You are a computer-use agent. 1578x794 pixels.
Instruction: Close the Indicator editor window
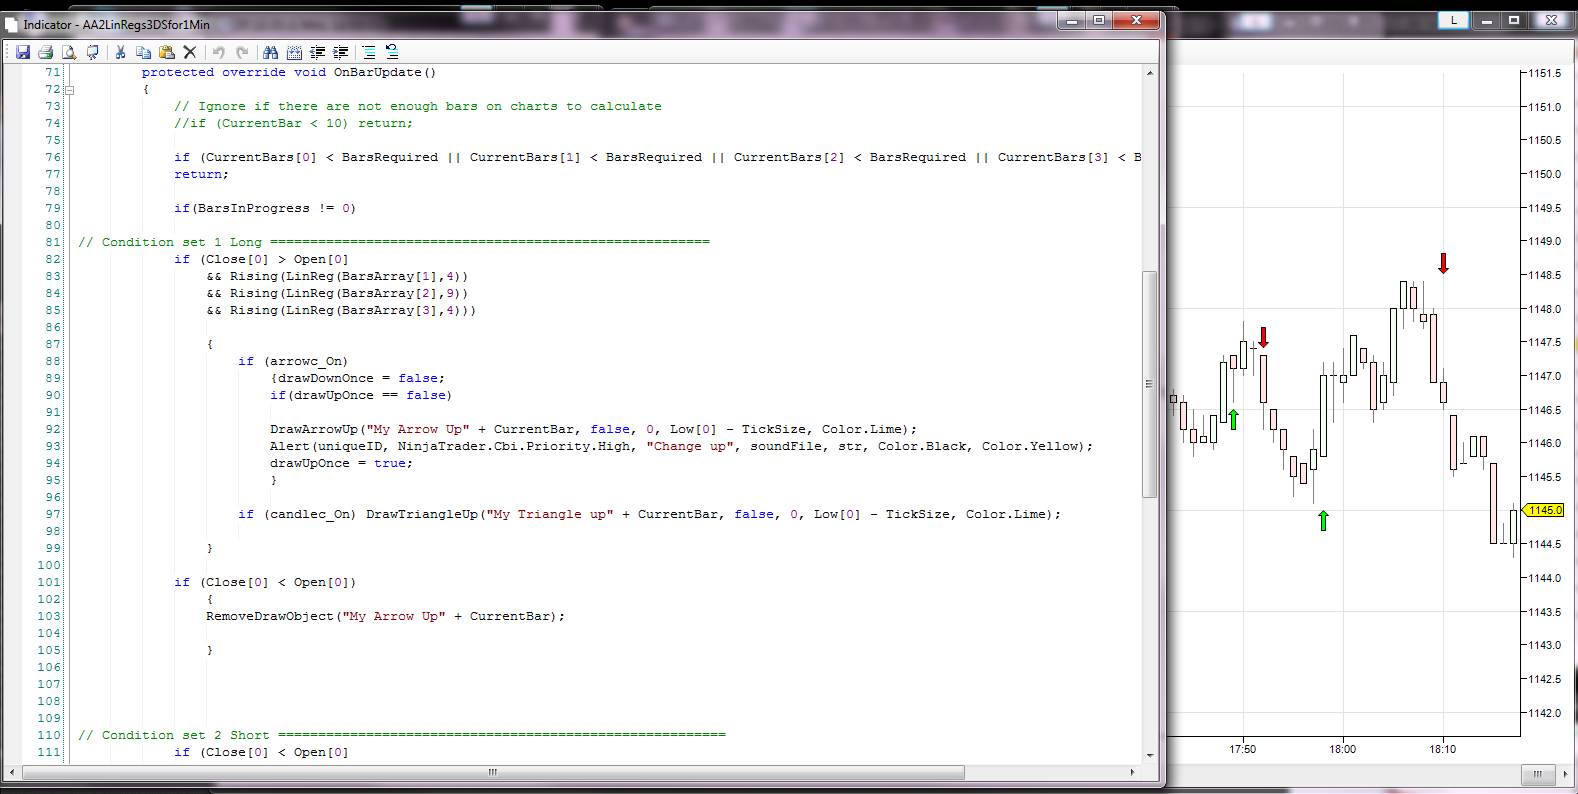tap(1136, 20)
